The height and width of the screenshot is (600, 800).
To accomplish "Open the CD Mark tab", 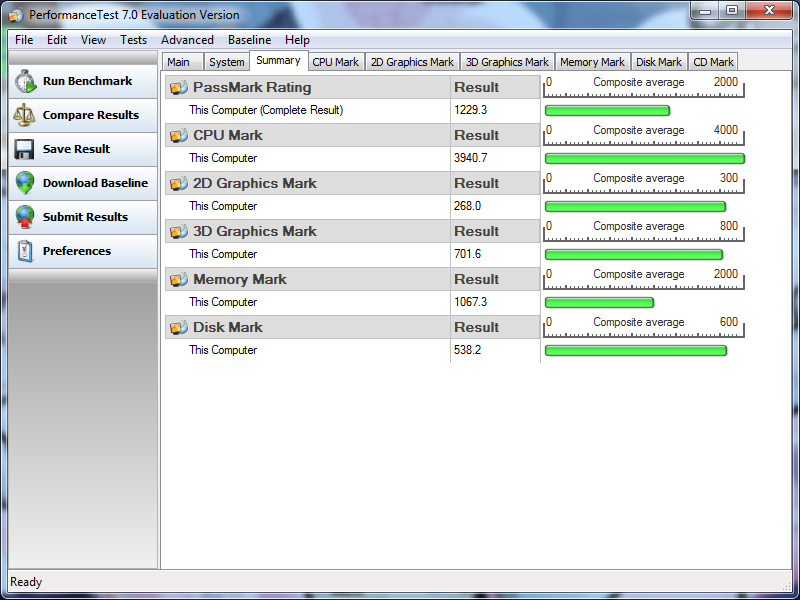I will [x=713, y=62].
